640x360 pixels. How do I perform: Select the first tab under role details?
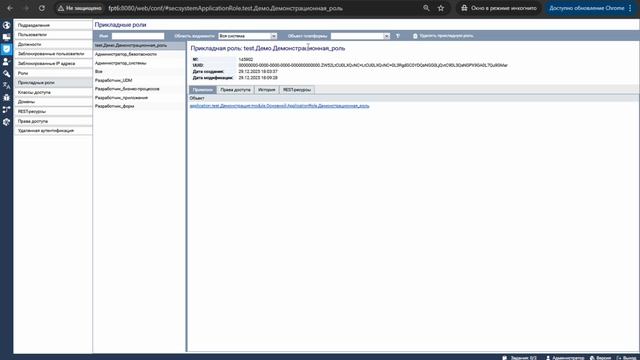(x=202, y=90)
